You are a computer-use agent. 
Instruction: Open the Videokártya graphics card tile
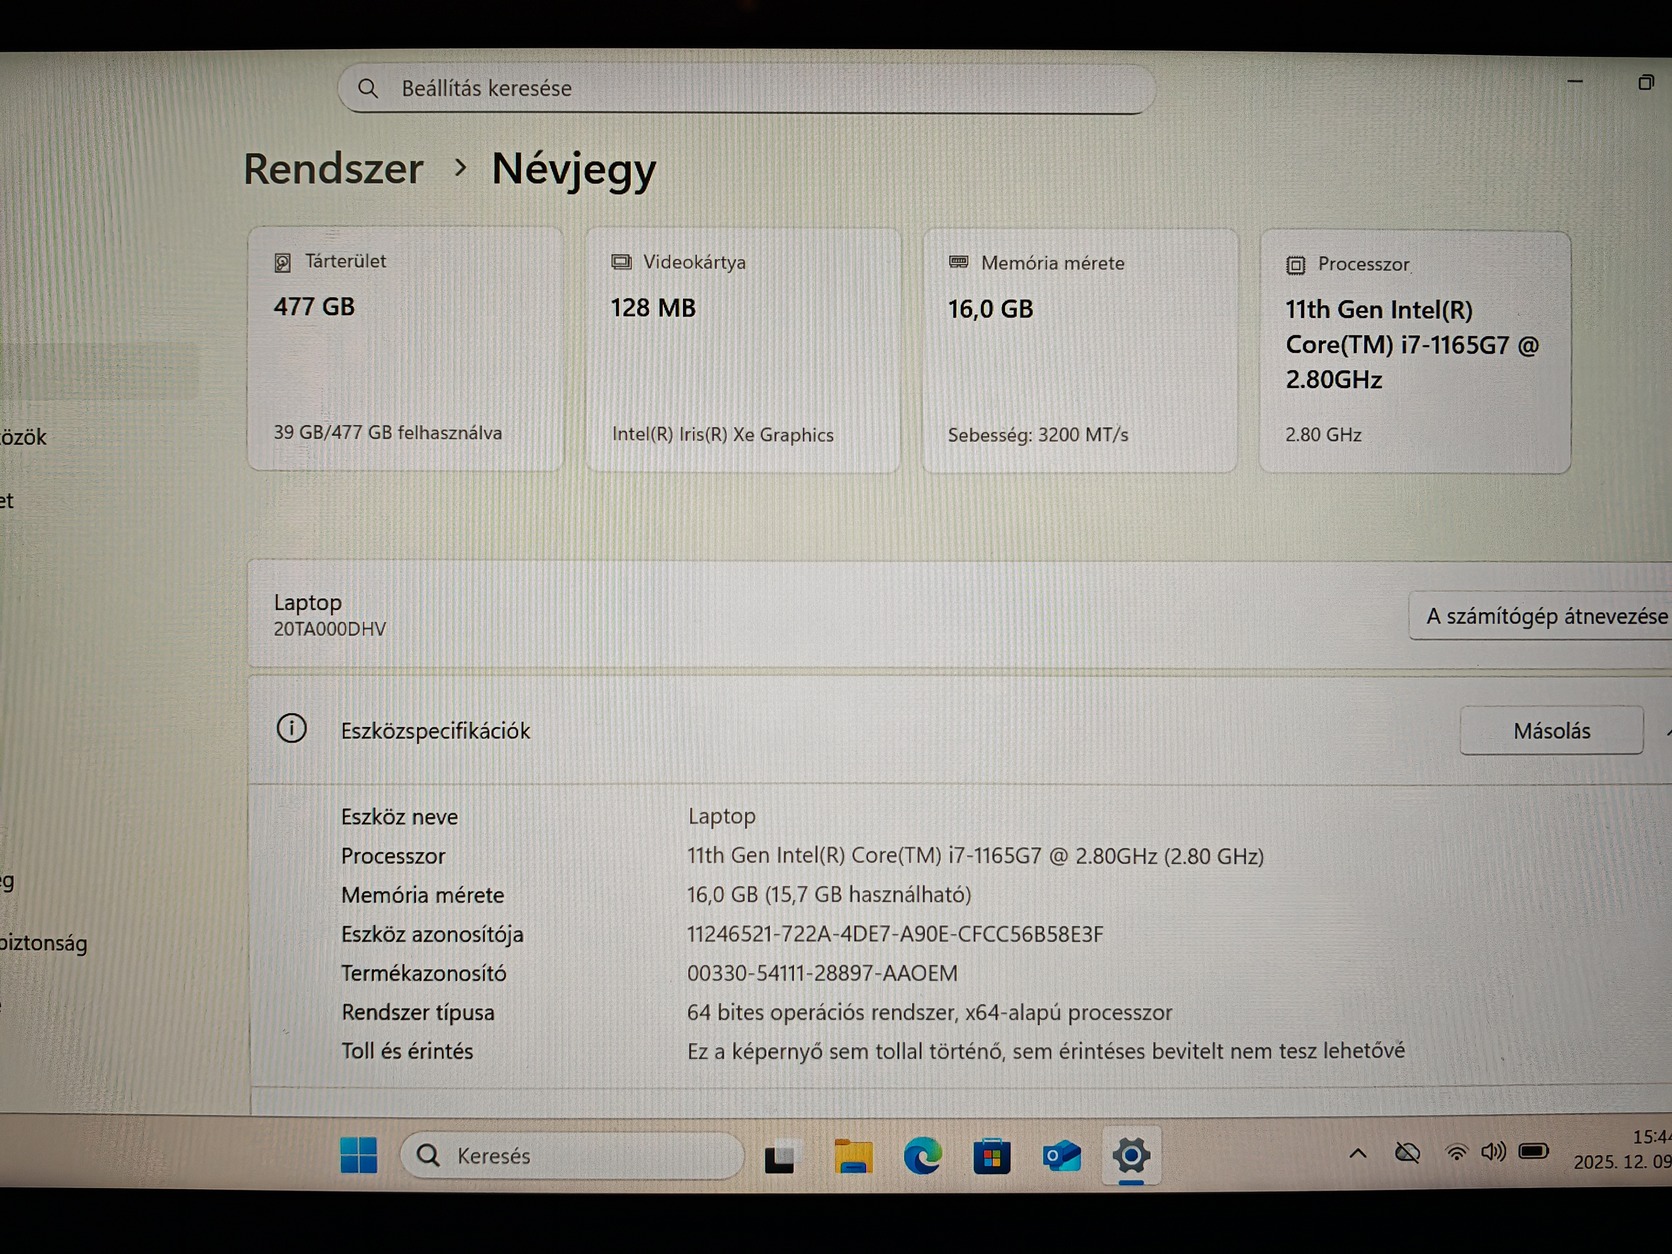coord(743,350)
